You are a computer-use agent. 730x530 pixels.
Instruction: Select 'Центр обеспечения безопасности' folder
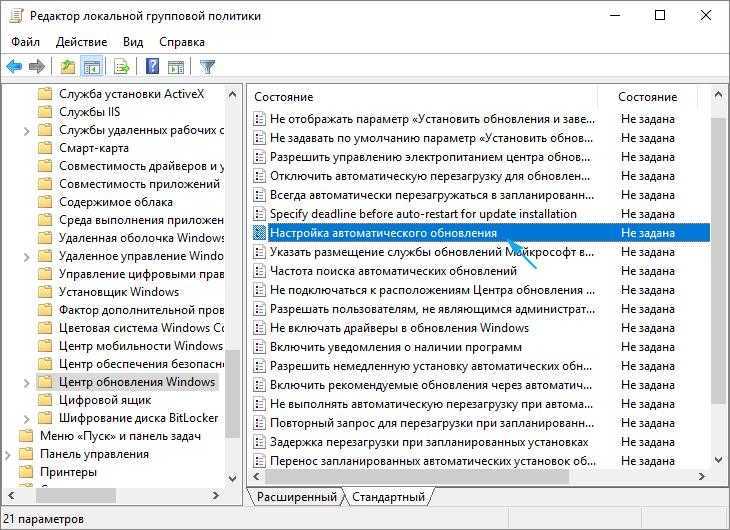(x=141, y=364)
